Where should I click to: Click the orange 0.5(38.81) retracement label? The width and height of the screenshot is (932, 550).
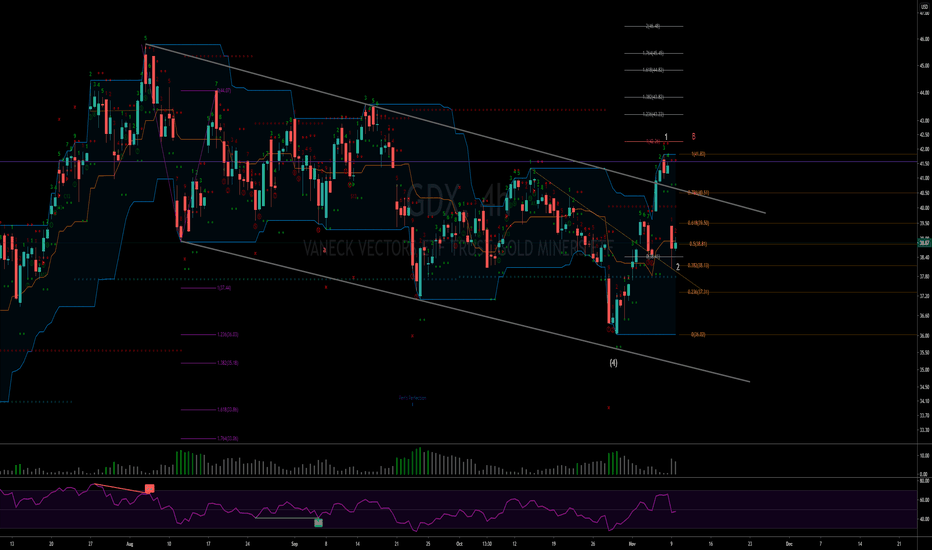tap(698, 244)
